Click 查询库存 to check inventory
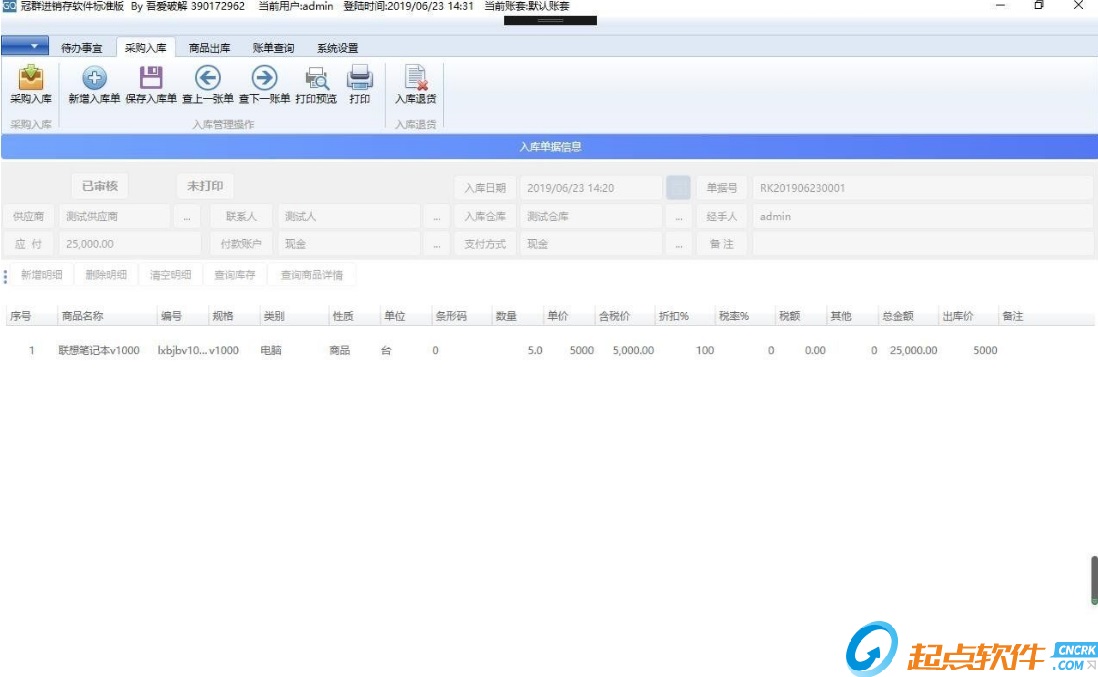Image resolution: width=1098 pixels, height=677 pixels. 235,274
